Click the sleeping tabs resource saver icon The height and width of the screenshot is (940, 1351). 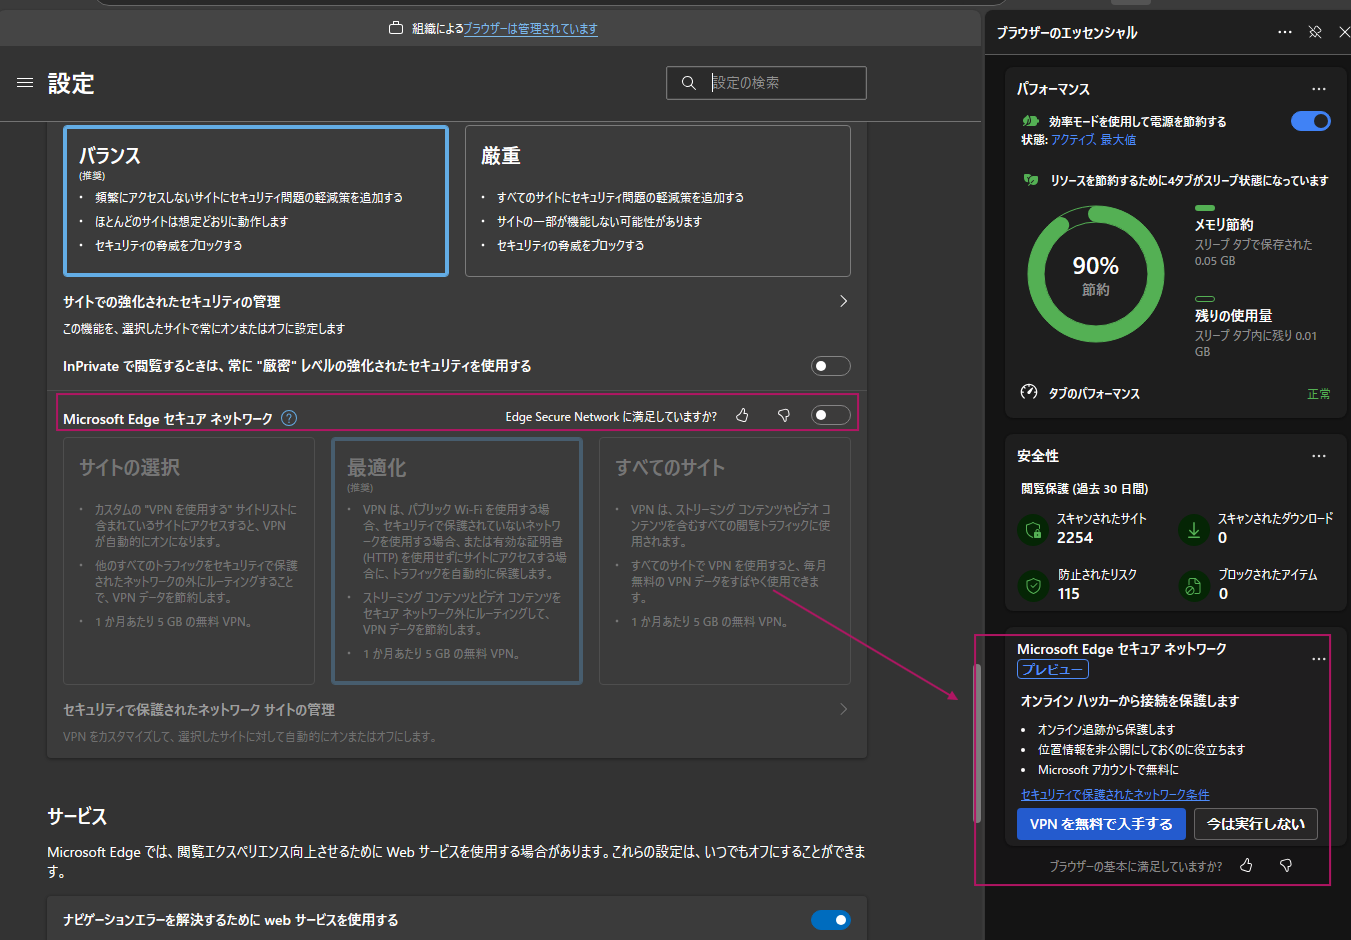click(x=1030, y=180)
